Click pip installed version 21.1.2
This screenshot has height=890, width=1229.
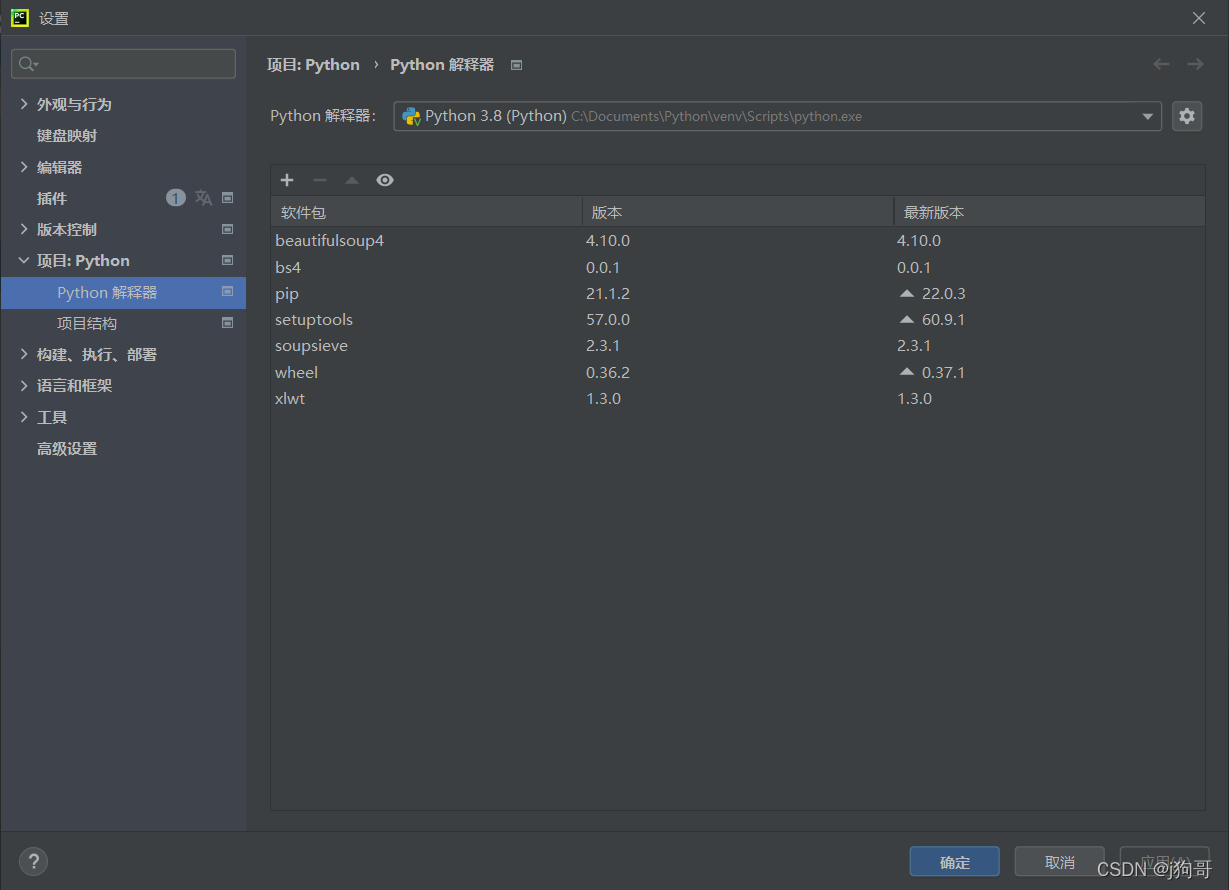(x=608, y=293)
